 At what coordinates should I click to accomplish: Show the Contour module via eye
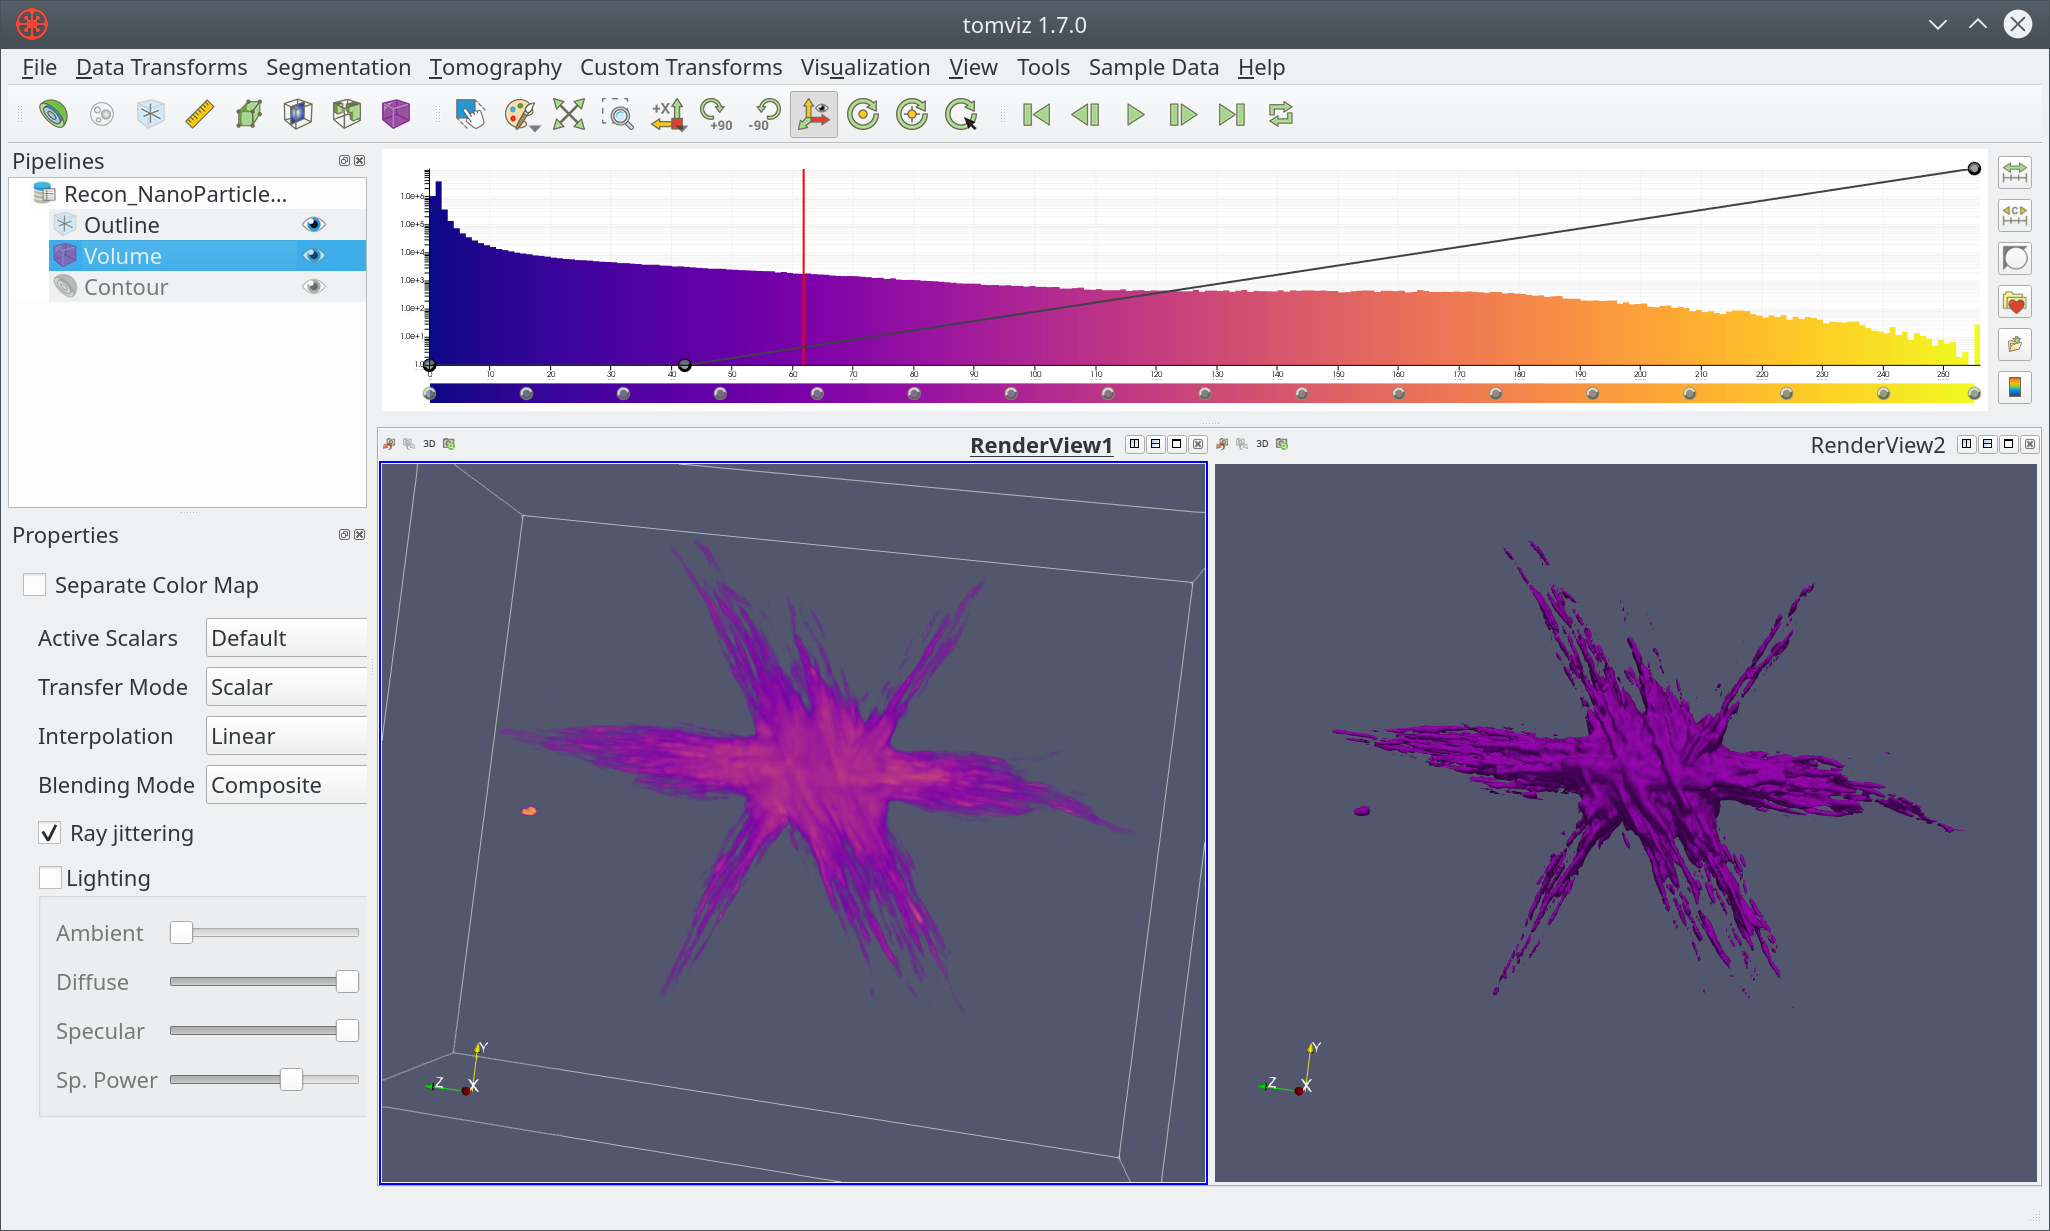pyautogui.click(x=314, y=286)
